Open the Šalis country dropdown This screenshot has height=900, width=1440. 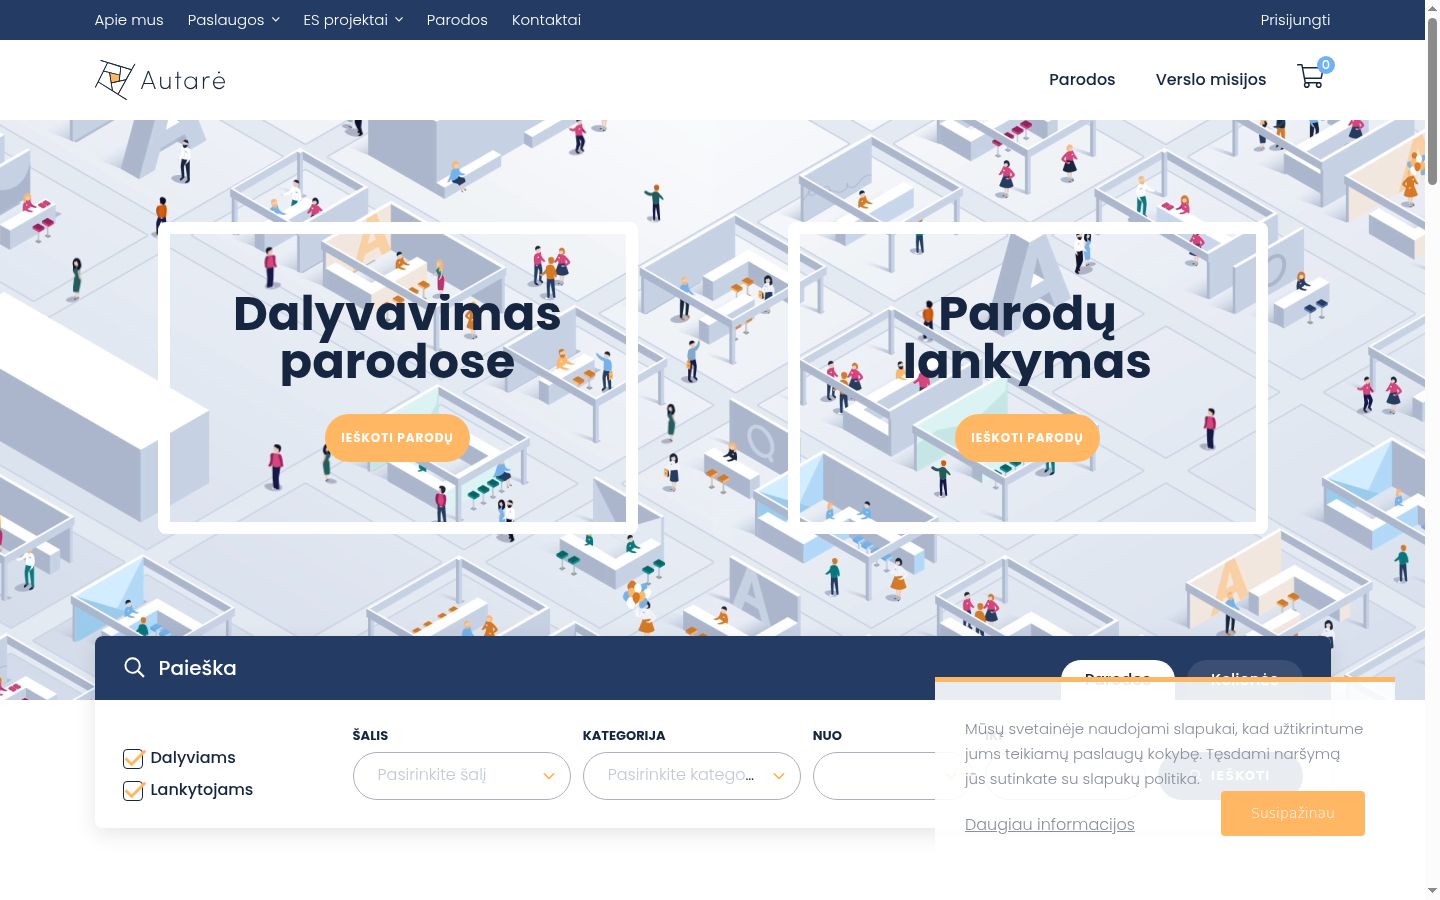click(x=462, y=775)
